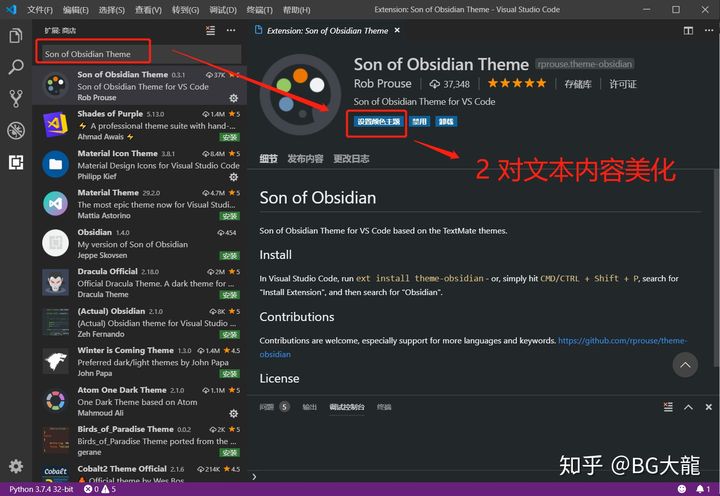Viewport: 720px width, 496px height.
Task: Open the 终端(T) menu
Action: [x=259, y=10]
